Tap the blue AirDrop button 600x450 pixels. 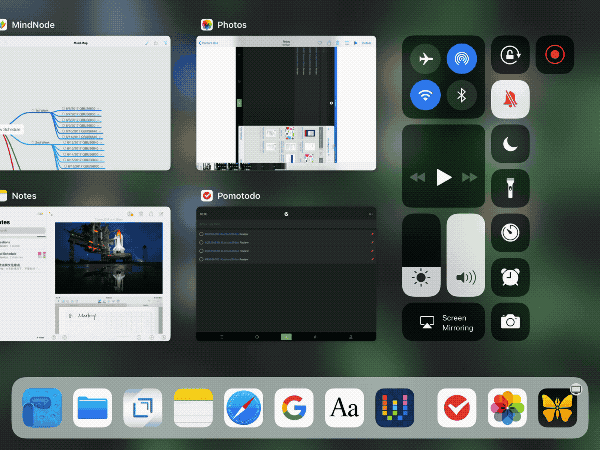coord(462,59)
